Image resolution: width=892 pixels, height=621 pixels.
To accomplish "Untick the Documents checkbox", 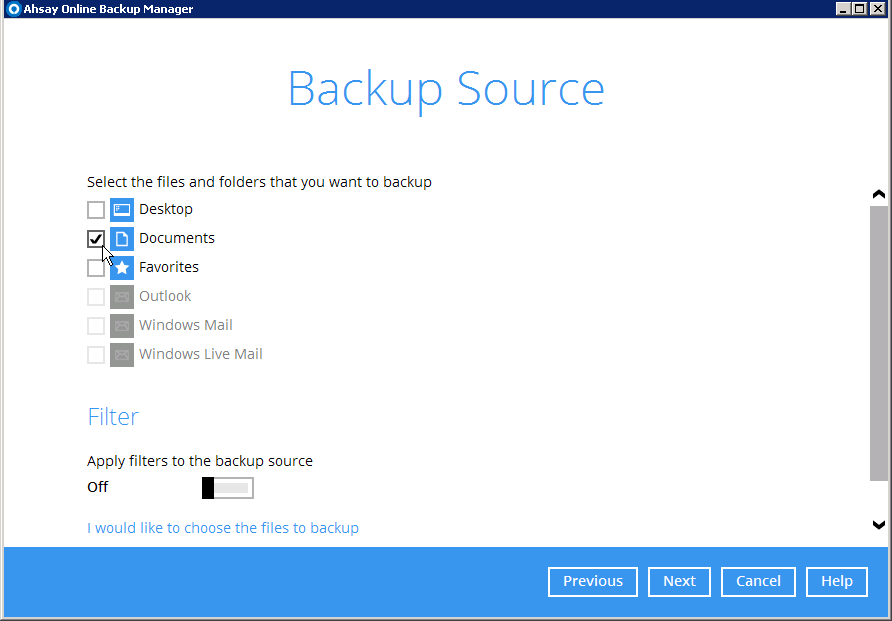I will coord(96,239).
